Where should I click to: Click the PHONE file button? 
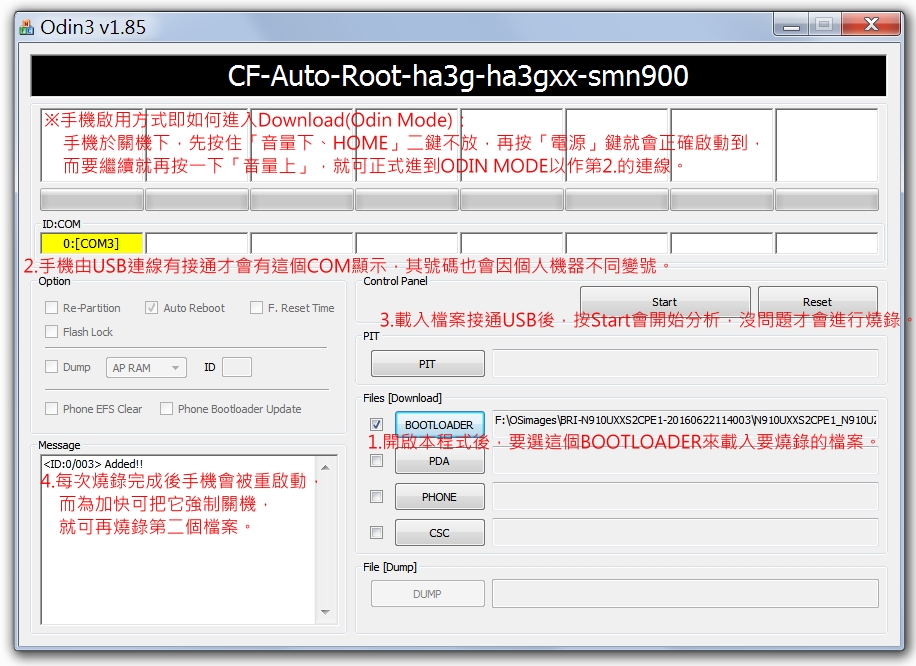click(439, 497)
